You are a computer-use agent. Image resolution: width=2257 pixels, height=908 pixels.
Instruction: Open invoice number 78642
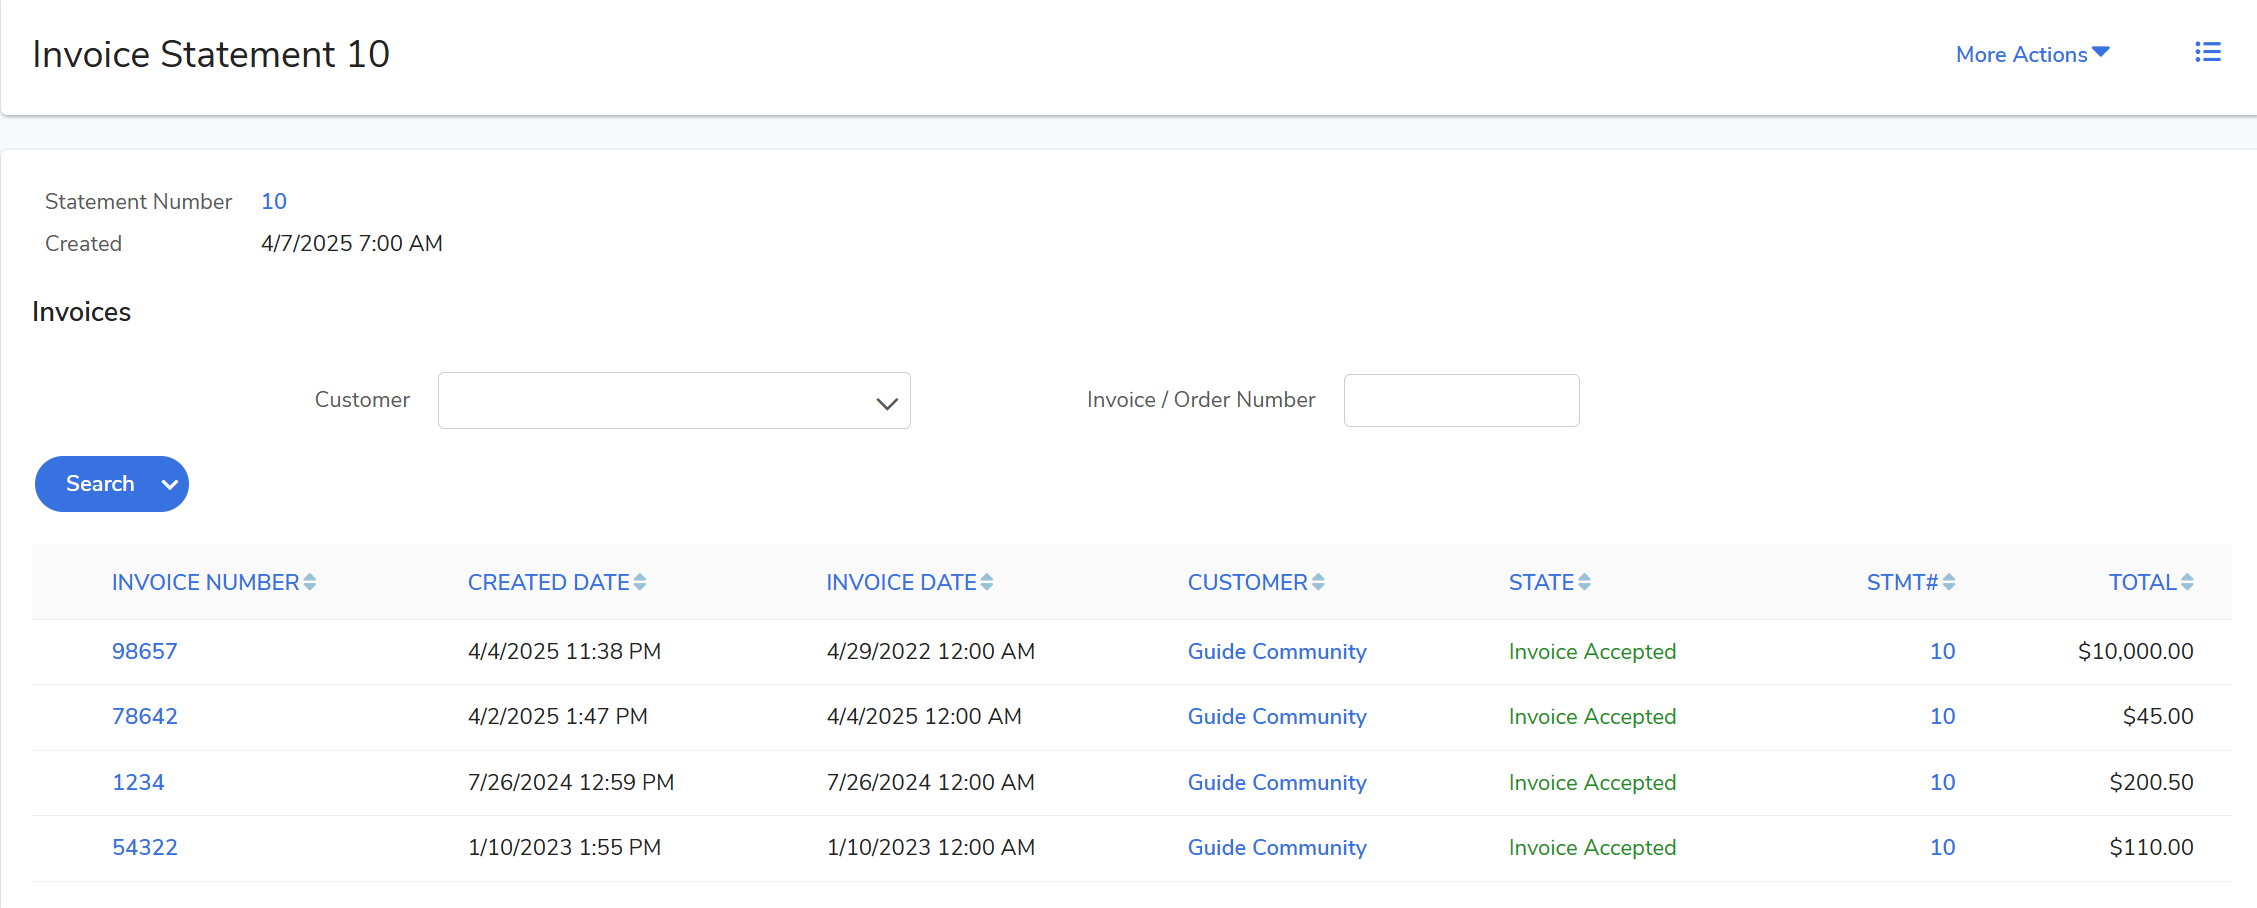tap(145, 716)
